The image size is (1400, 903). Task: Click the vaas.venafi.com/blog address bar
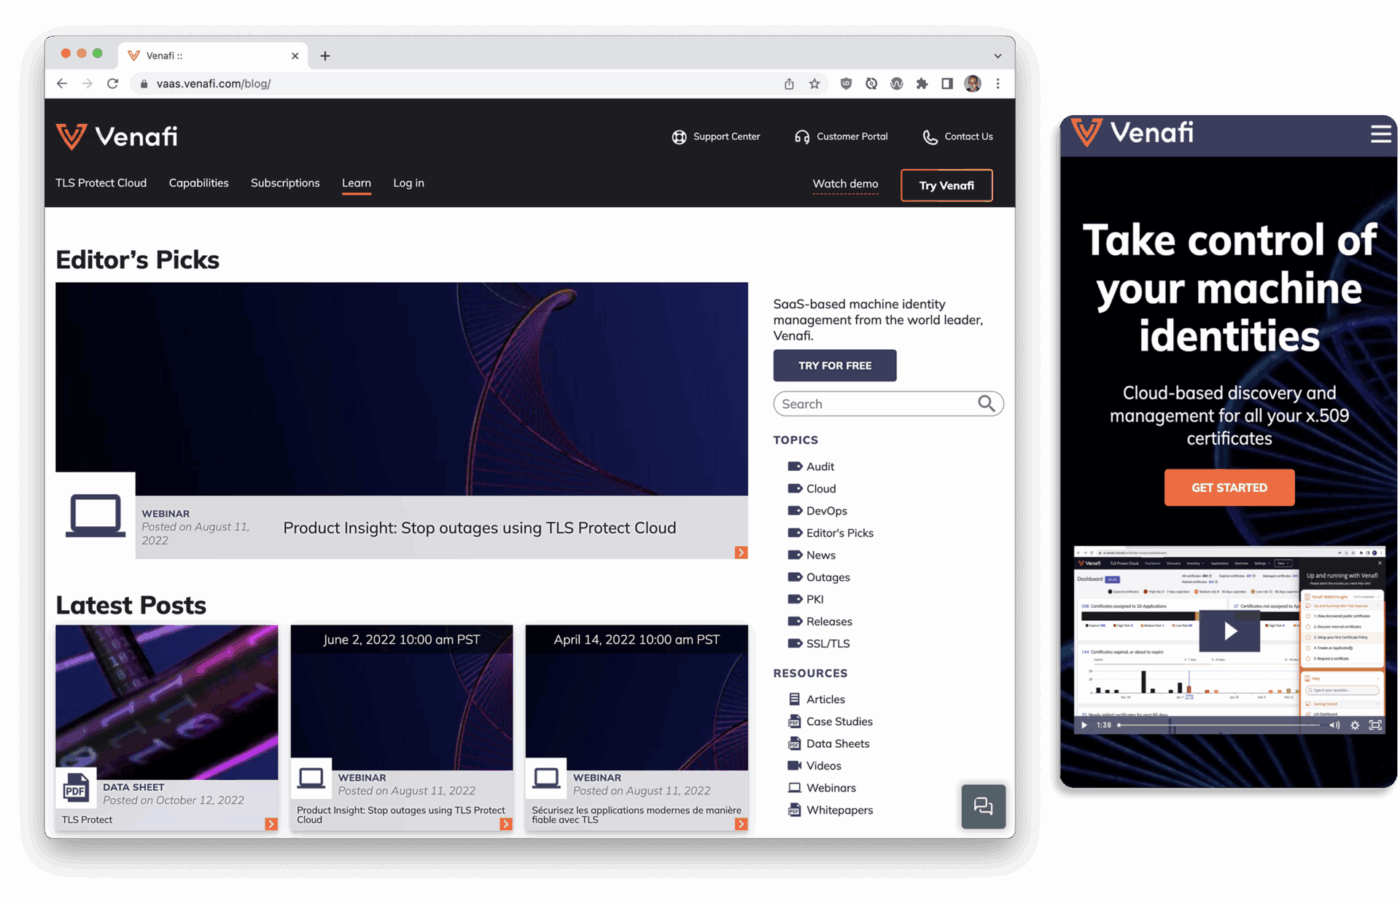point(455,84)
